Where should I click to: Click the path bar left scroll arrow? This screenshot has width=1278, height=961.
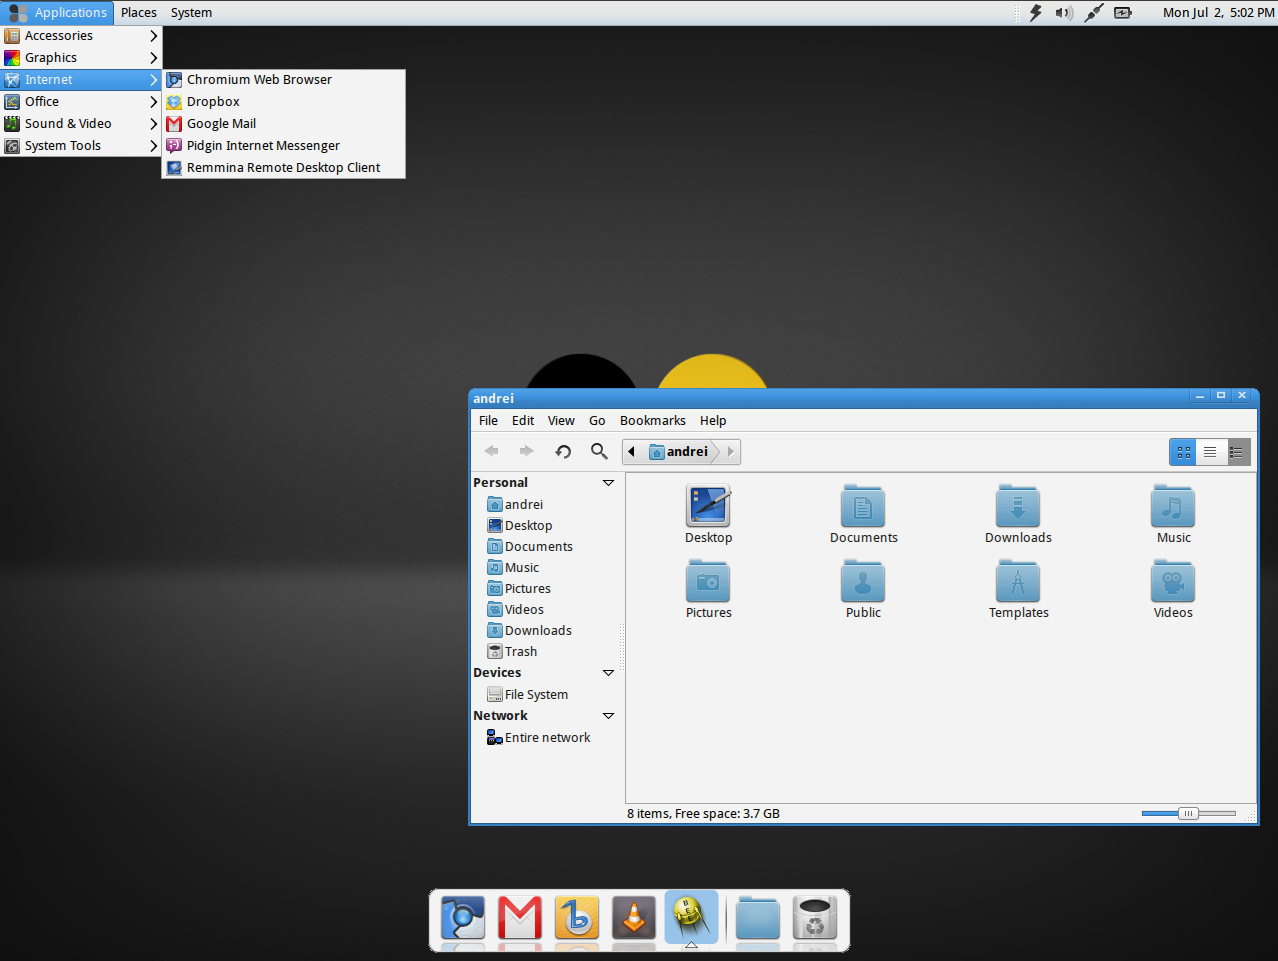click(632, 452)
